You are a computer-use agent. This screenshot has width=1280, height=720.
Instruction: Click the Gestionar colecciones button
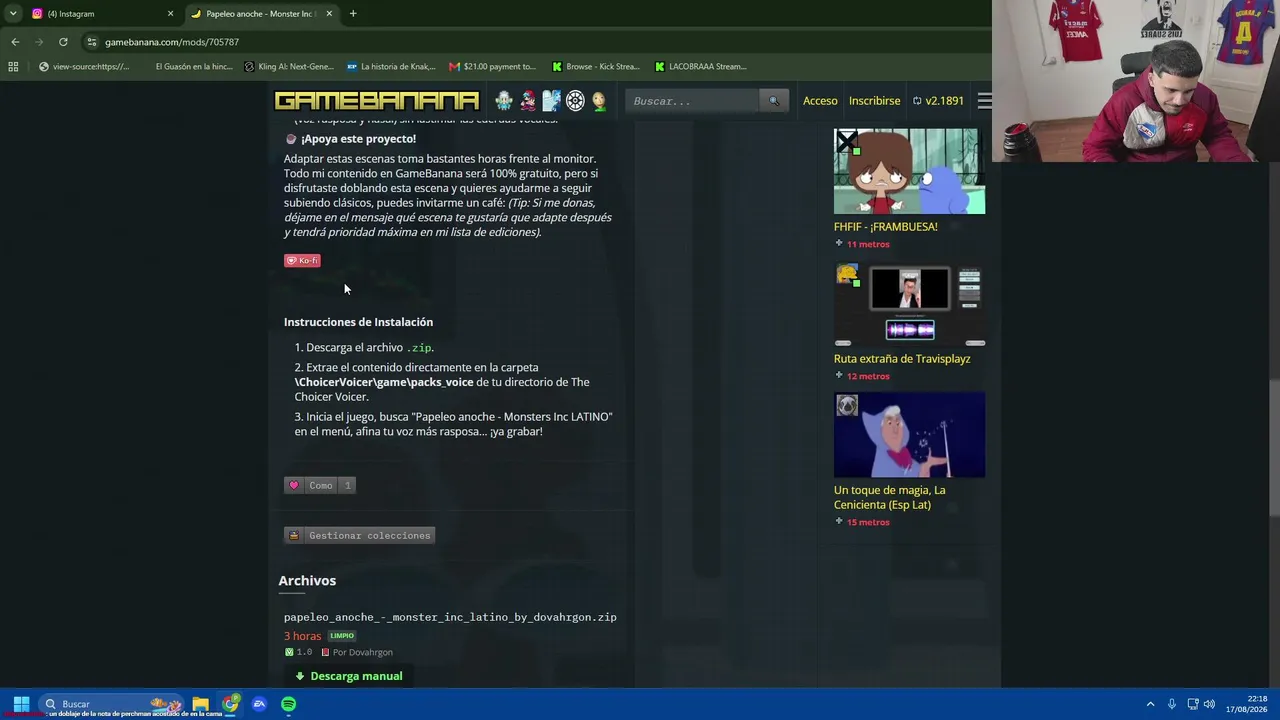click(359, 535)
